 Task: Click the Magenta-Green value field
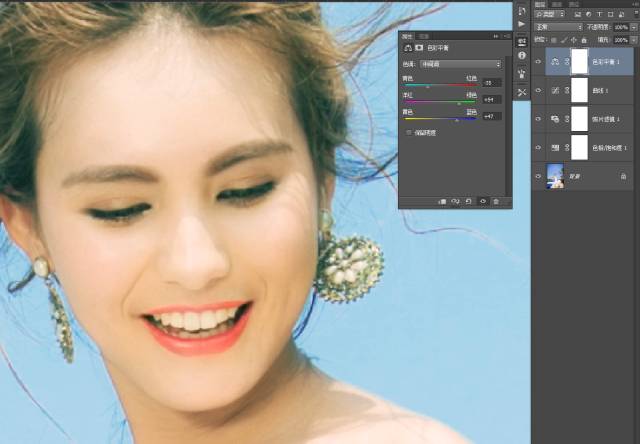(492, 100)
